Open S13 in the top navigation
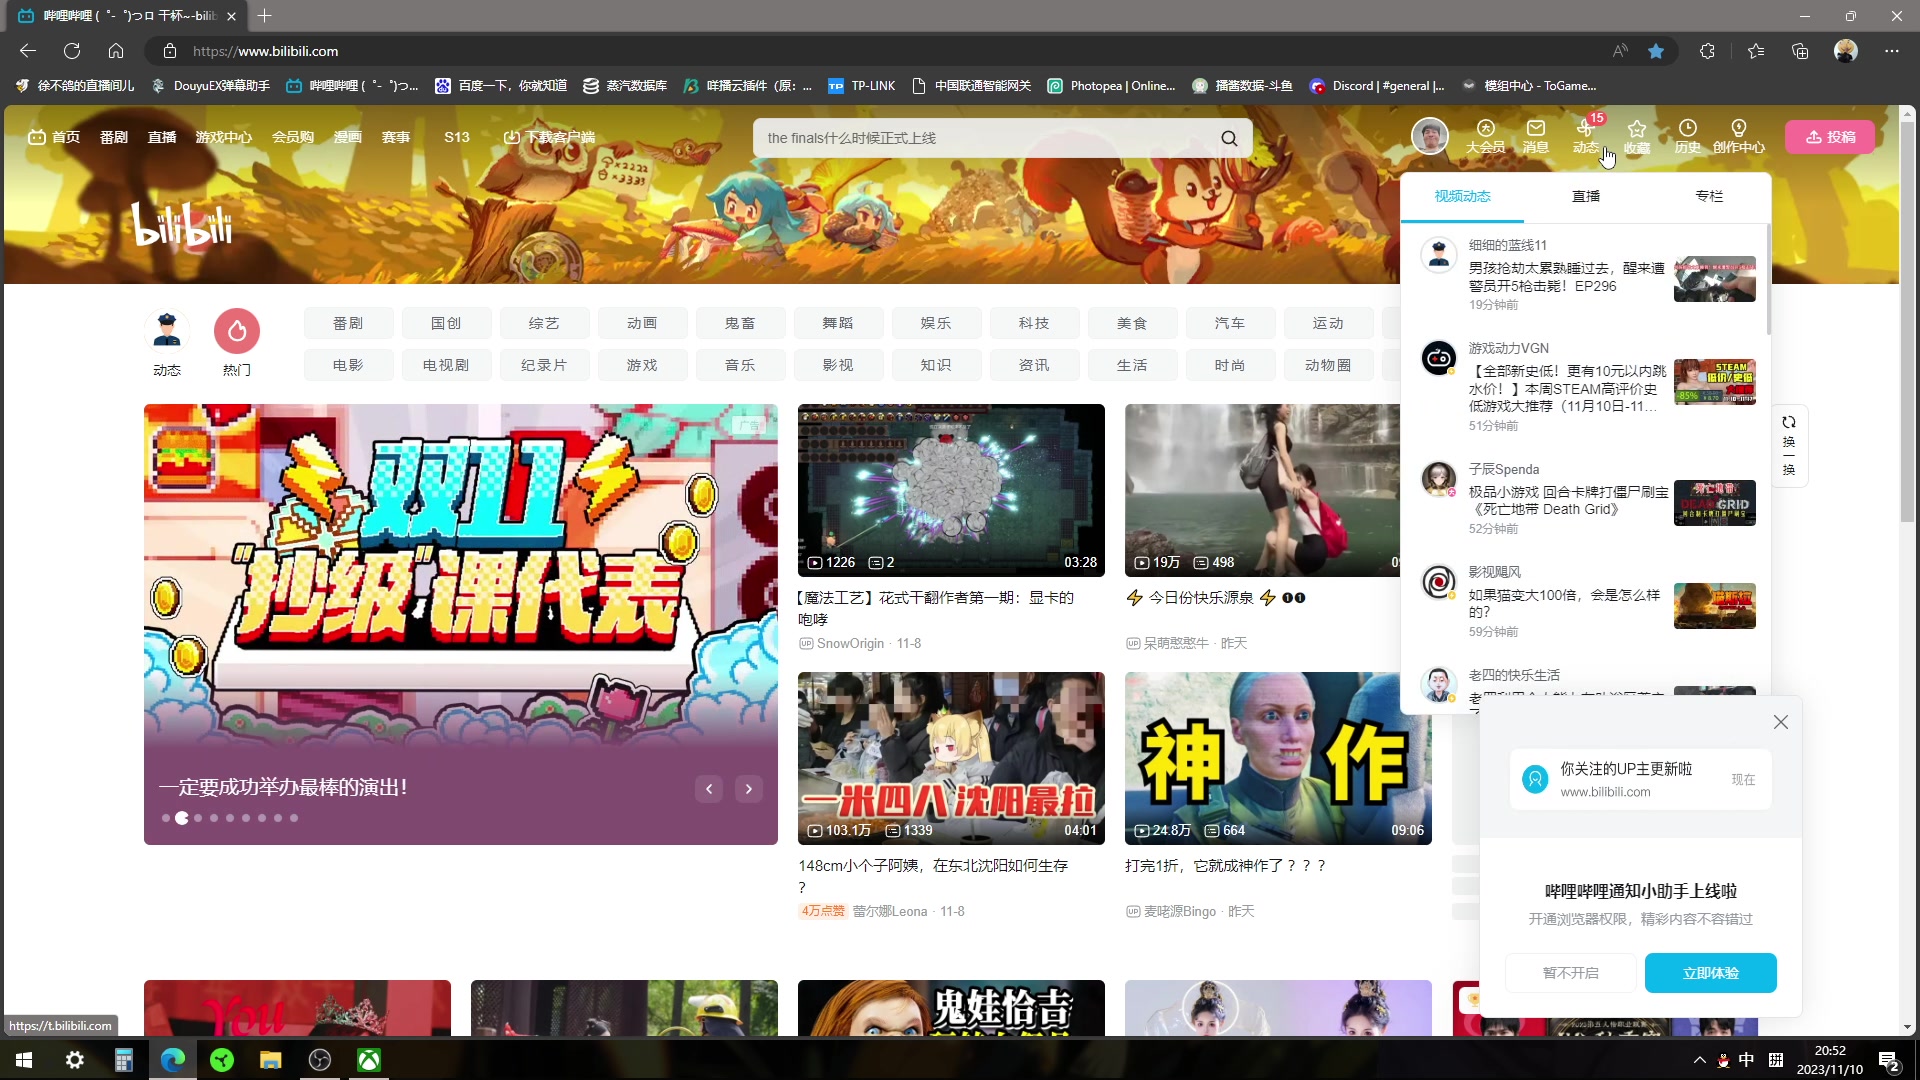 click(457, 137)
